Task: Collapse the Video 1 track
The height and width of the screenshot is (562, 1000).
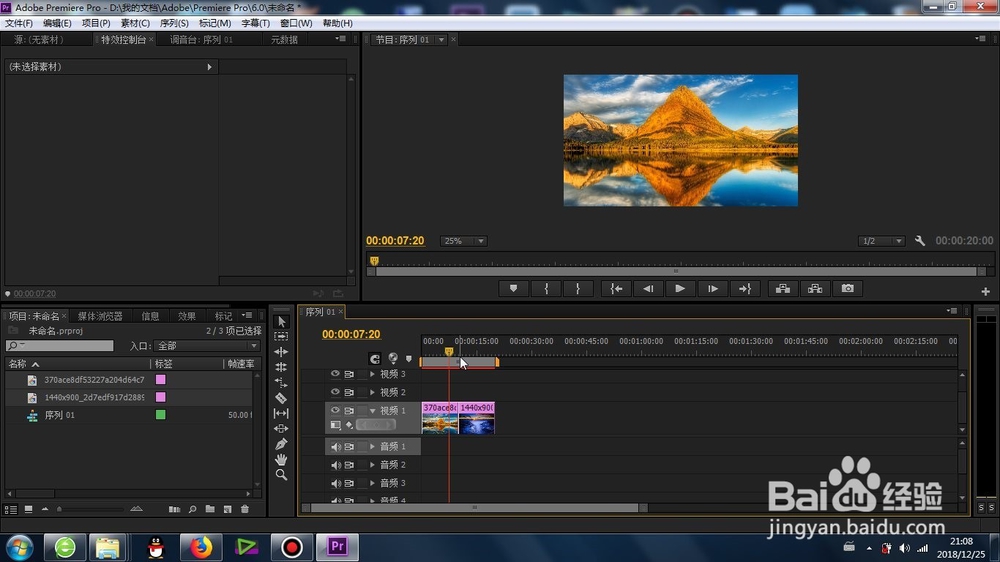Action: click(372, 410)
